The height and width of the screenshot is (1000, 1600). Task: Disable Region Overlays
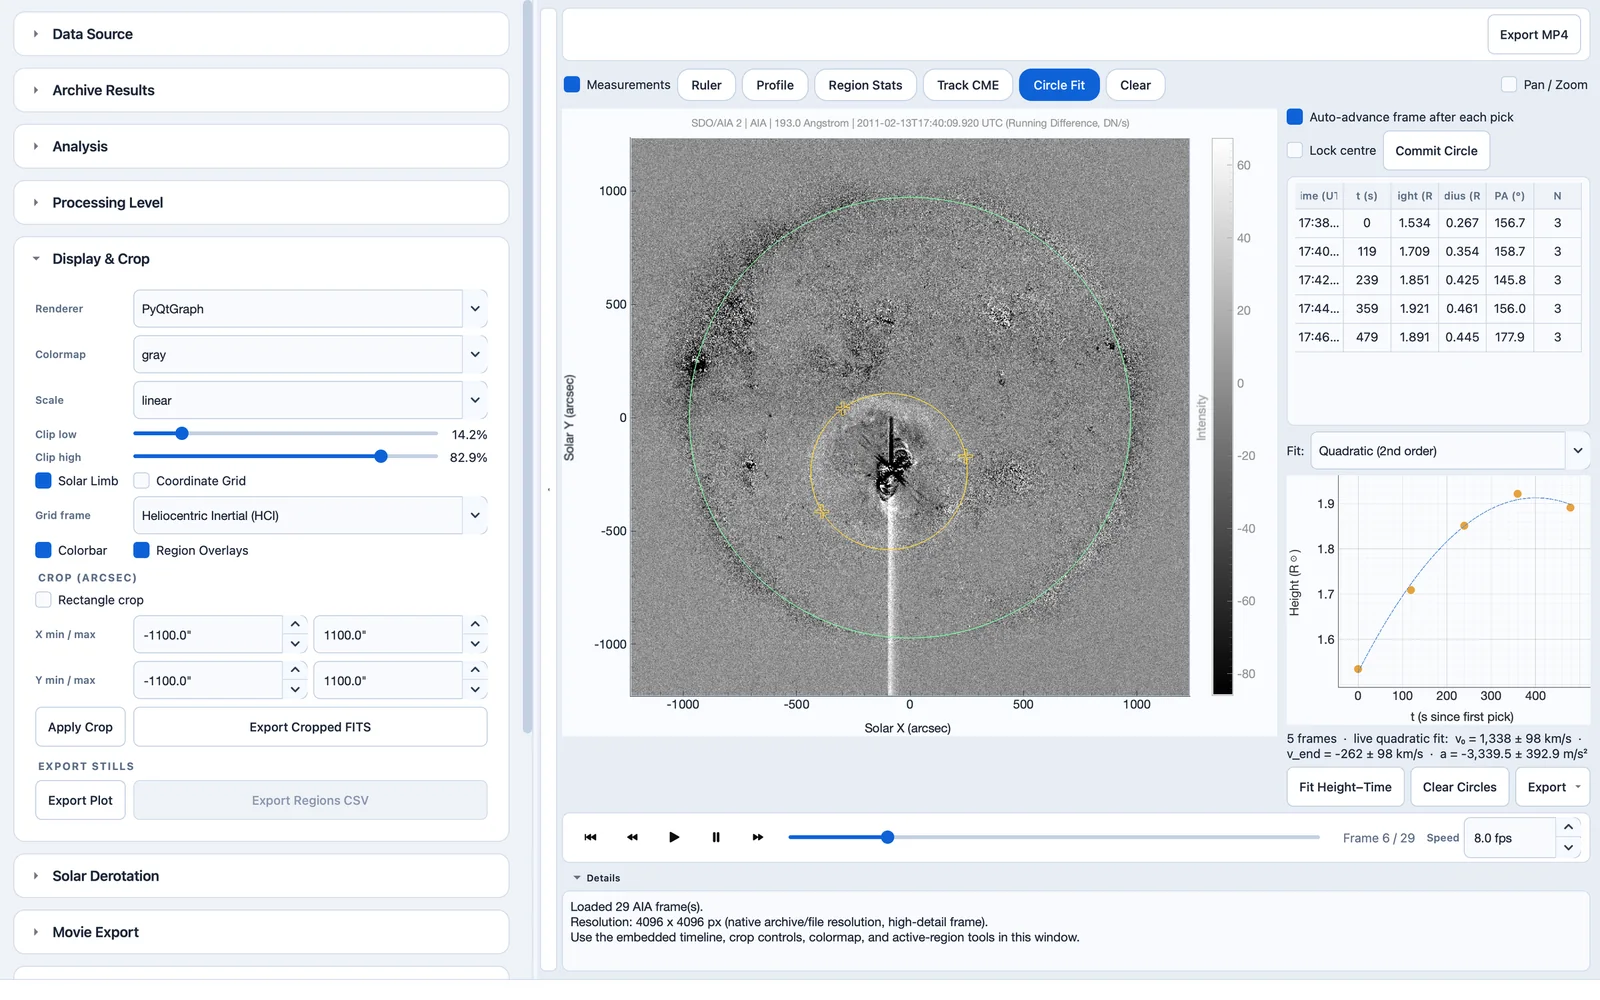142,550
